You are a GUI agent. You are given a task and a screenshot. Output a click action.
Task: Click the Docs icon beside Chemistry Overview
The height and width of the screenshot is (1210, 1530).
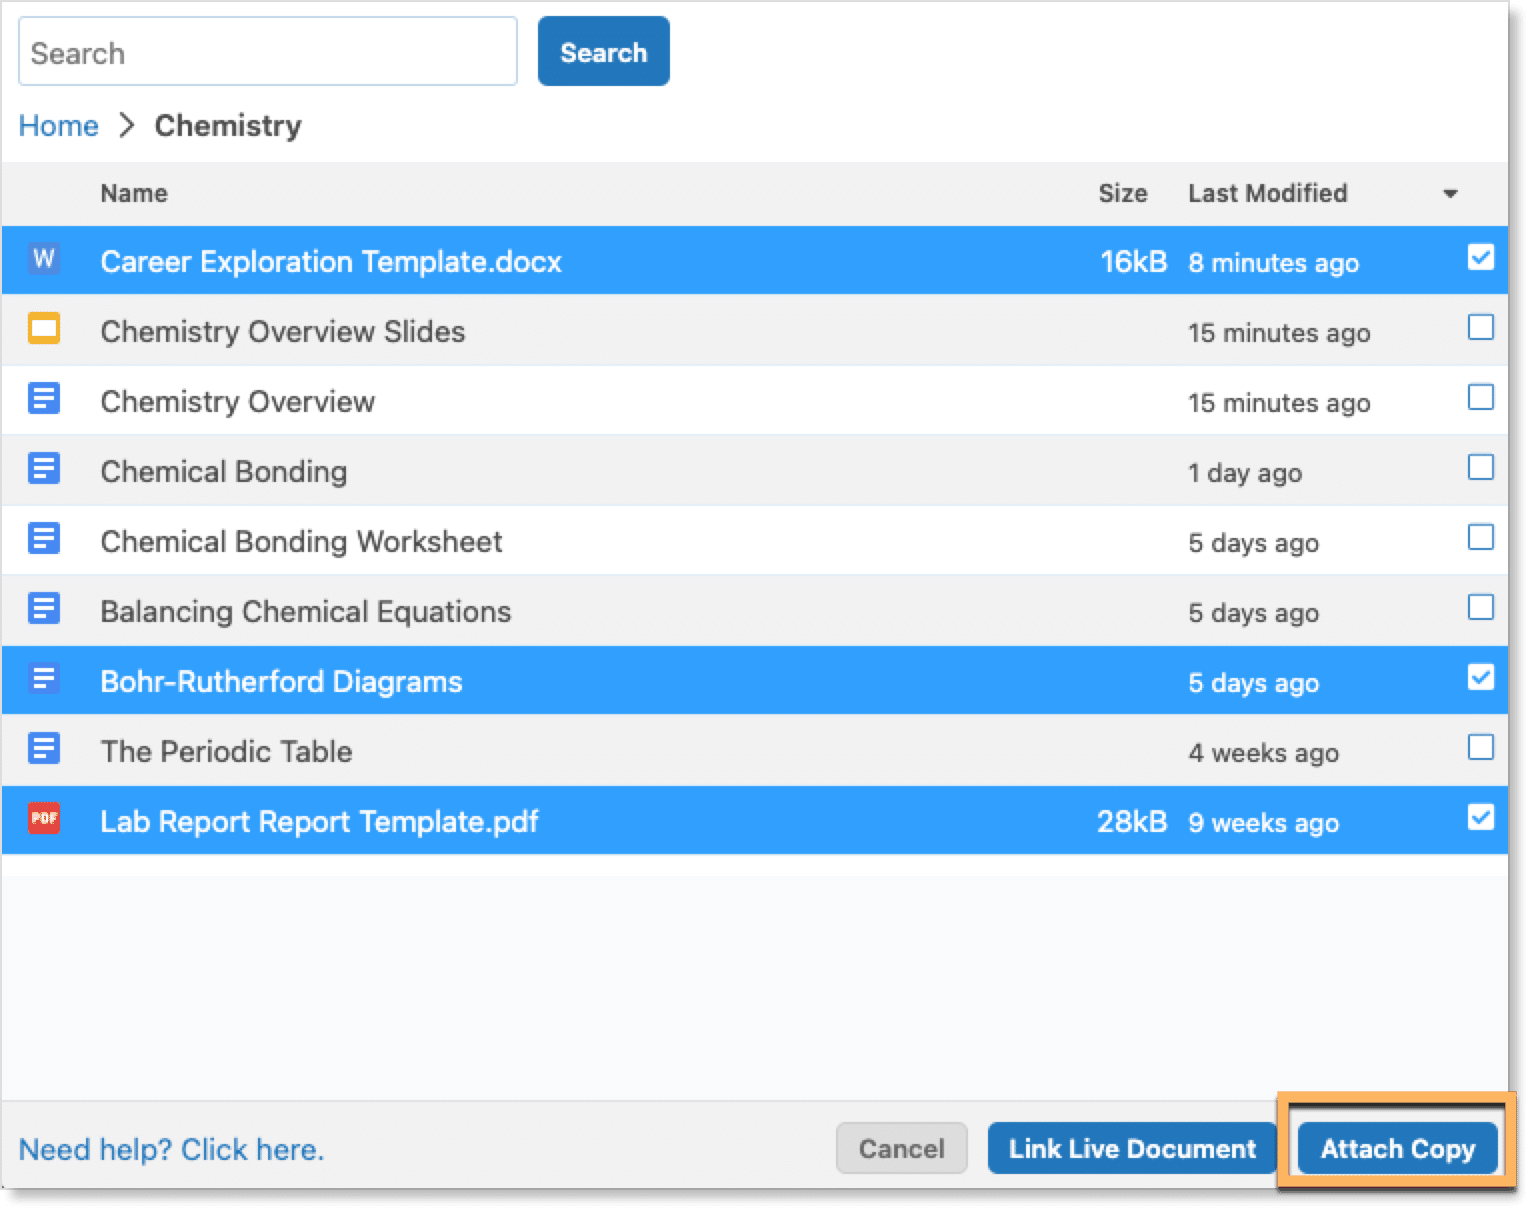44,400
